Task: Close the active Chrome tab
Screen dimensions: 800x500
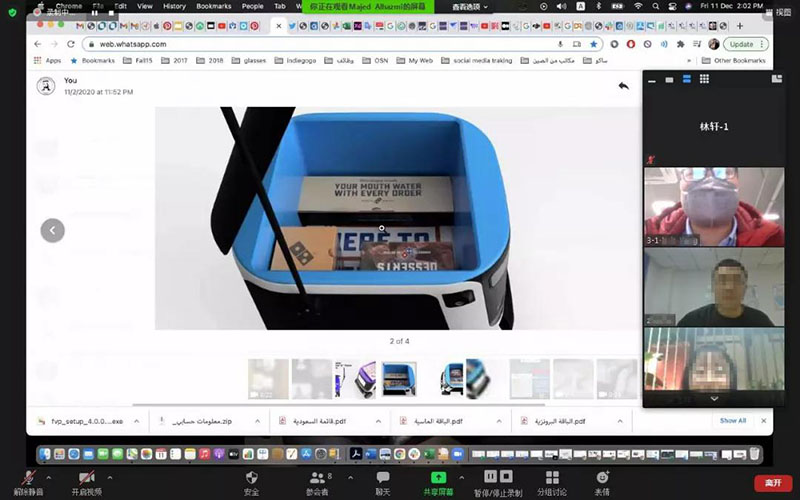Action: pyautogui.click(x=279, y=26)
